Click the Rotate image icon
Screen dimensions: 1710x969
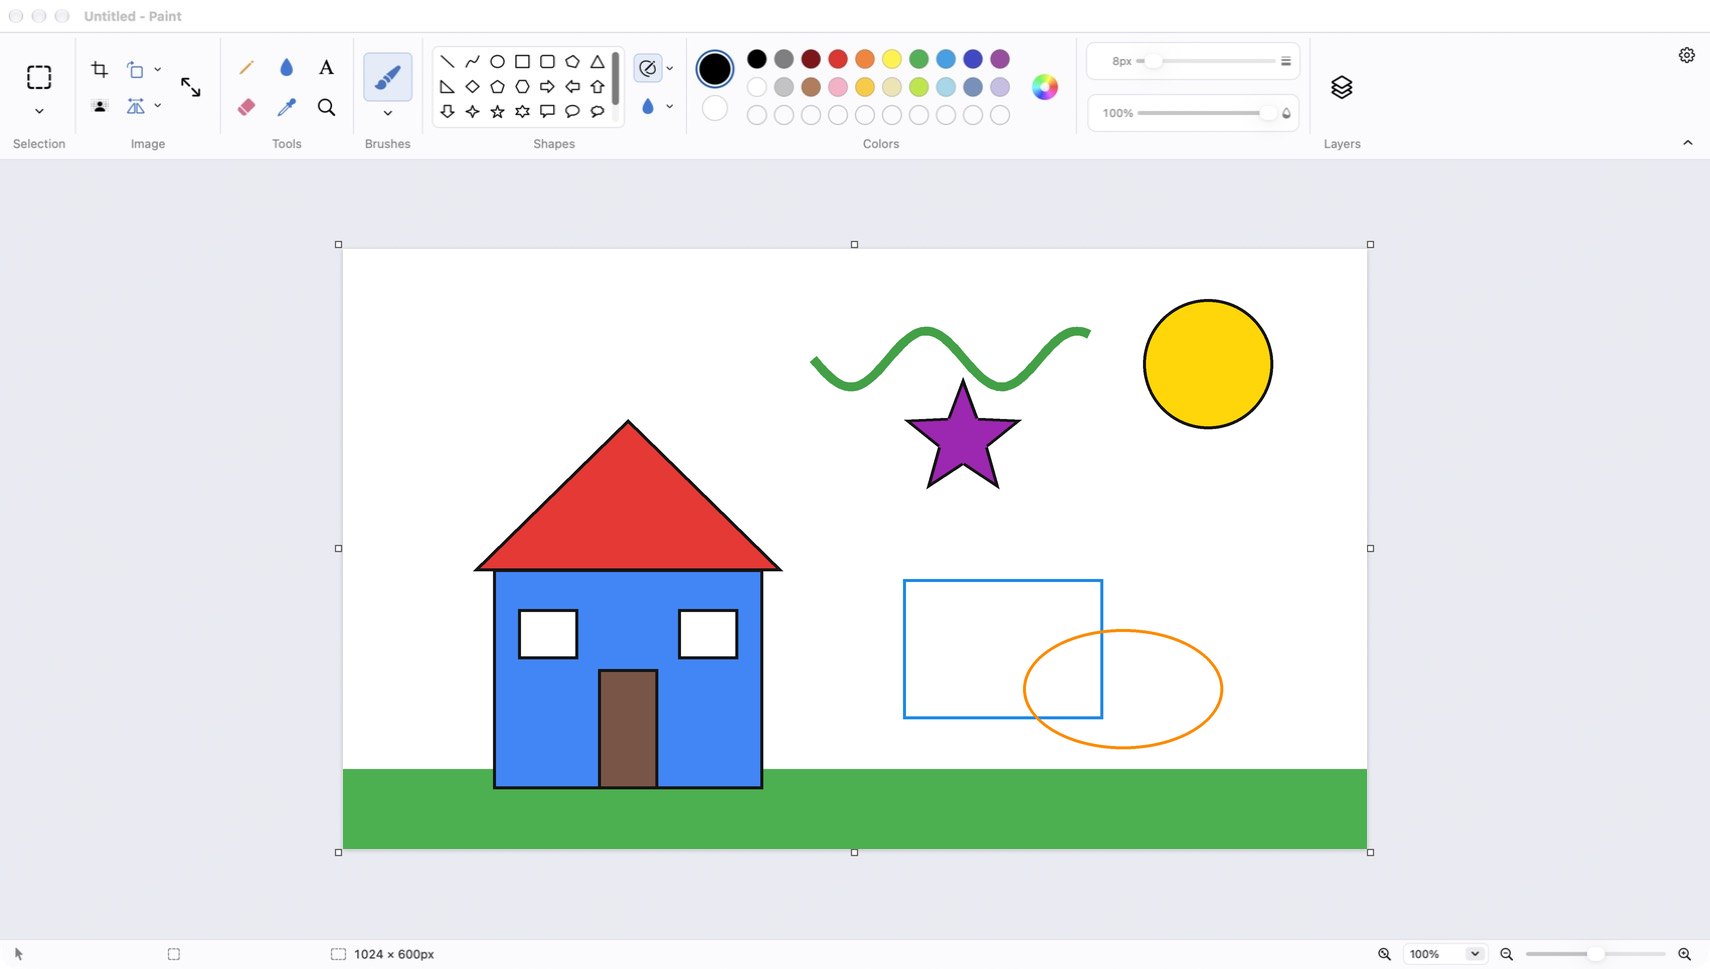136,69
